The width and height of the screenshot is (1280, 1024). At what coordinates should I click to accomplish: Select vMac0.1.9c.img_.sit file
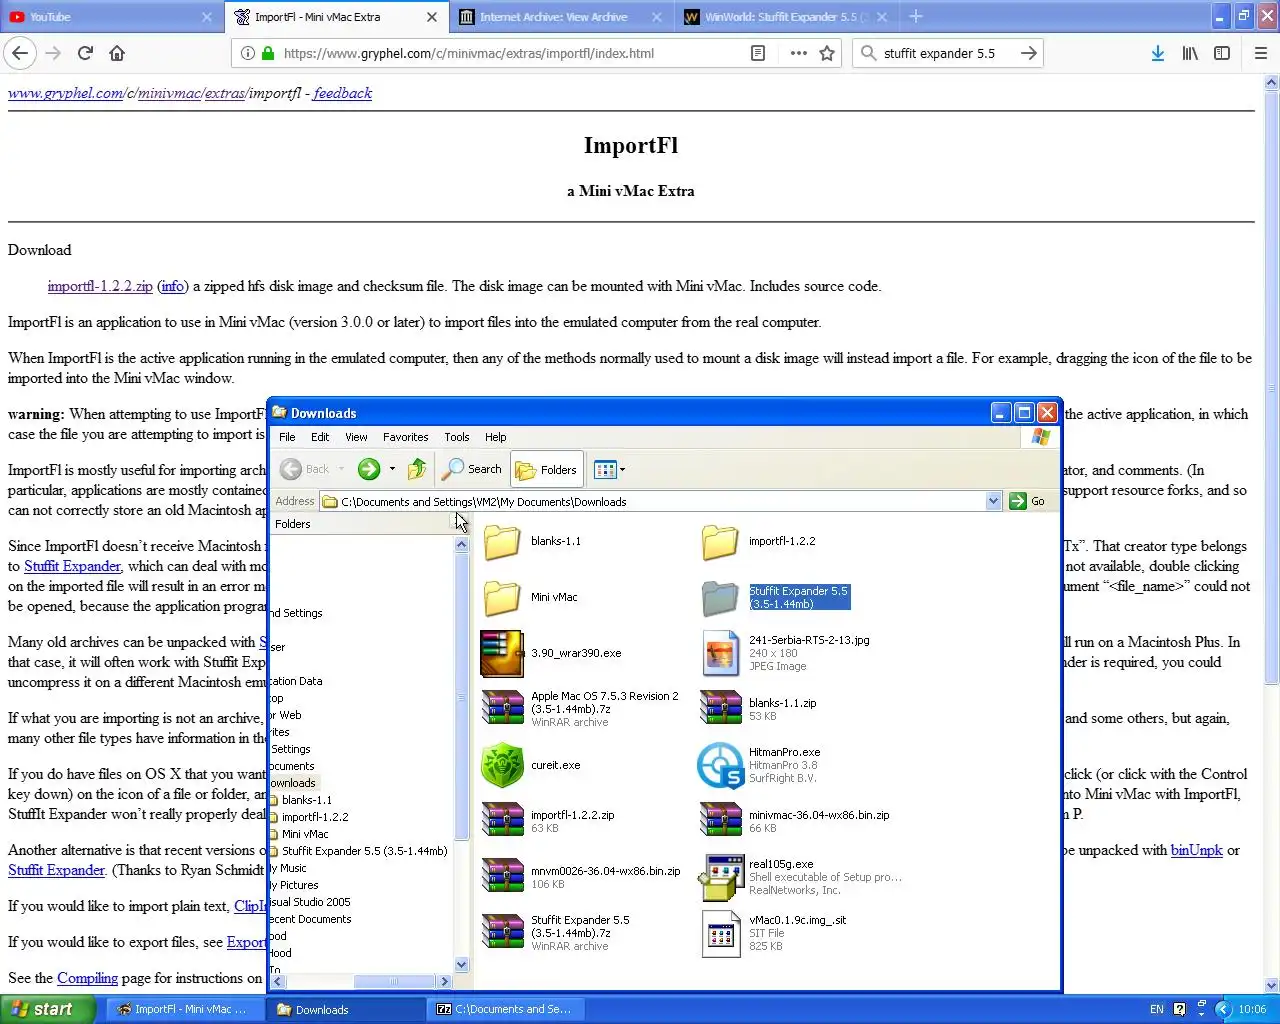click(774, 933)
